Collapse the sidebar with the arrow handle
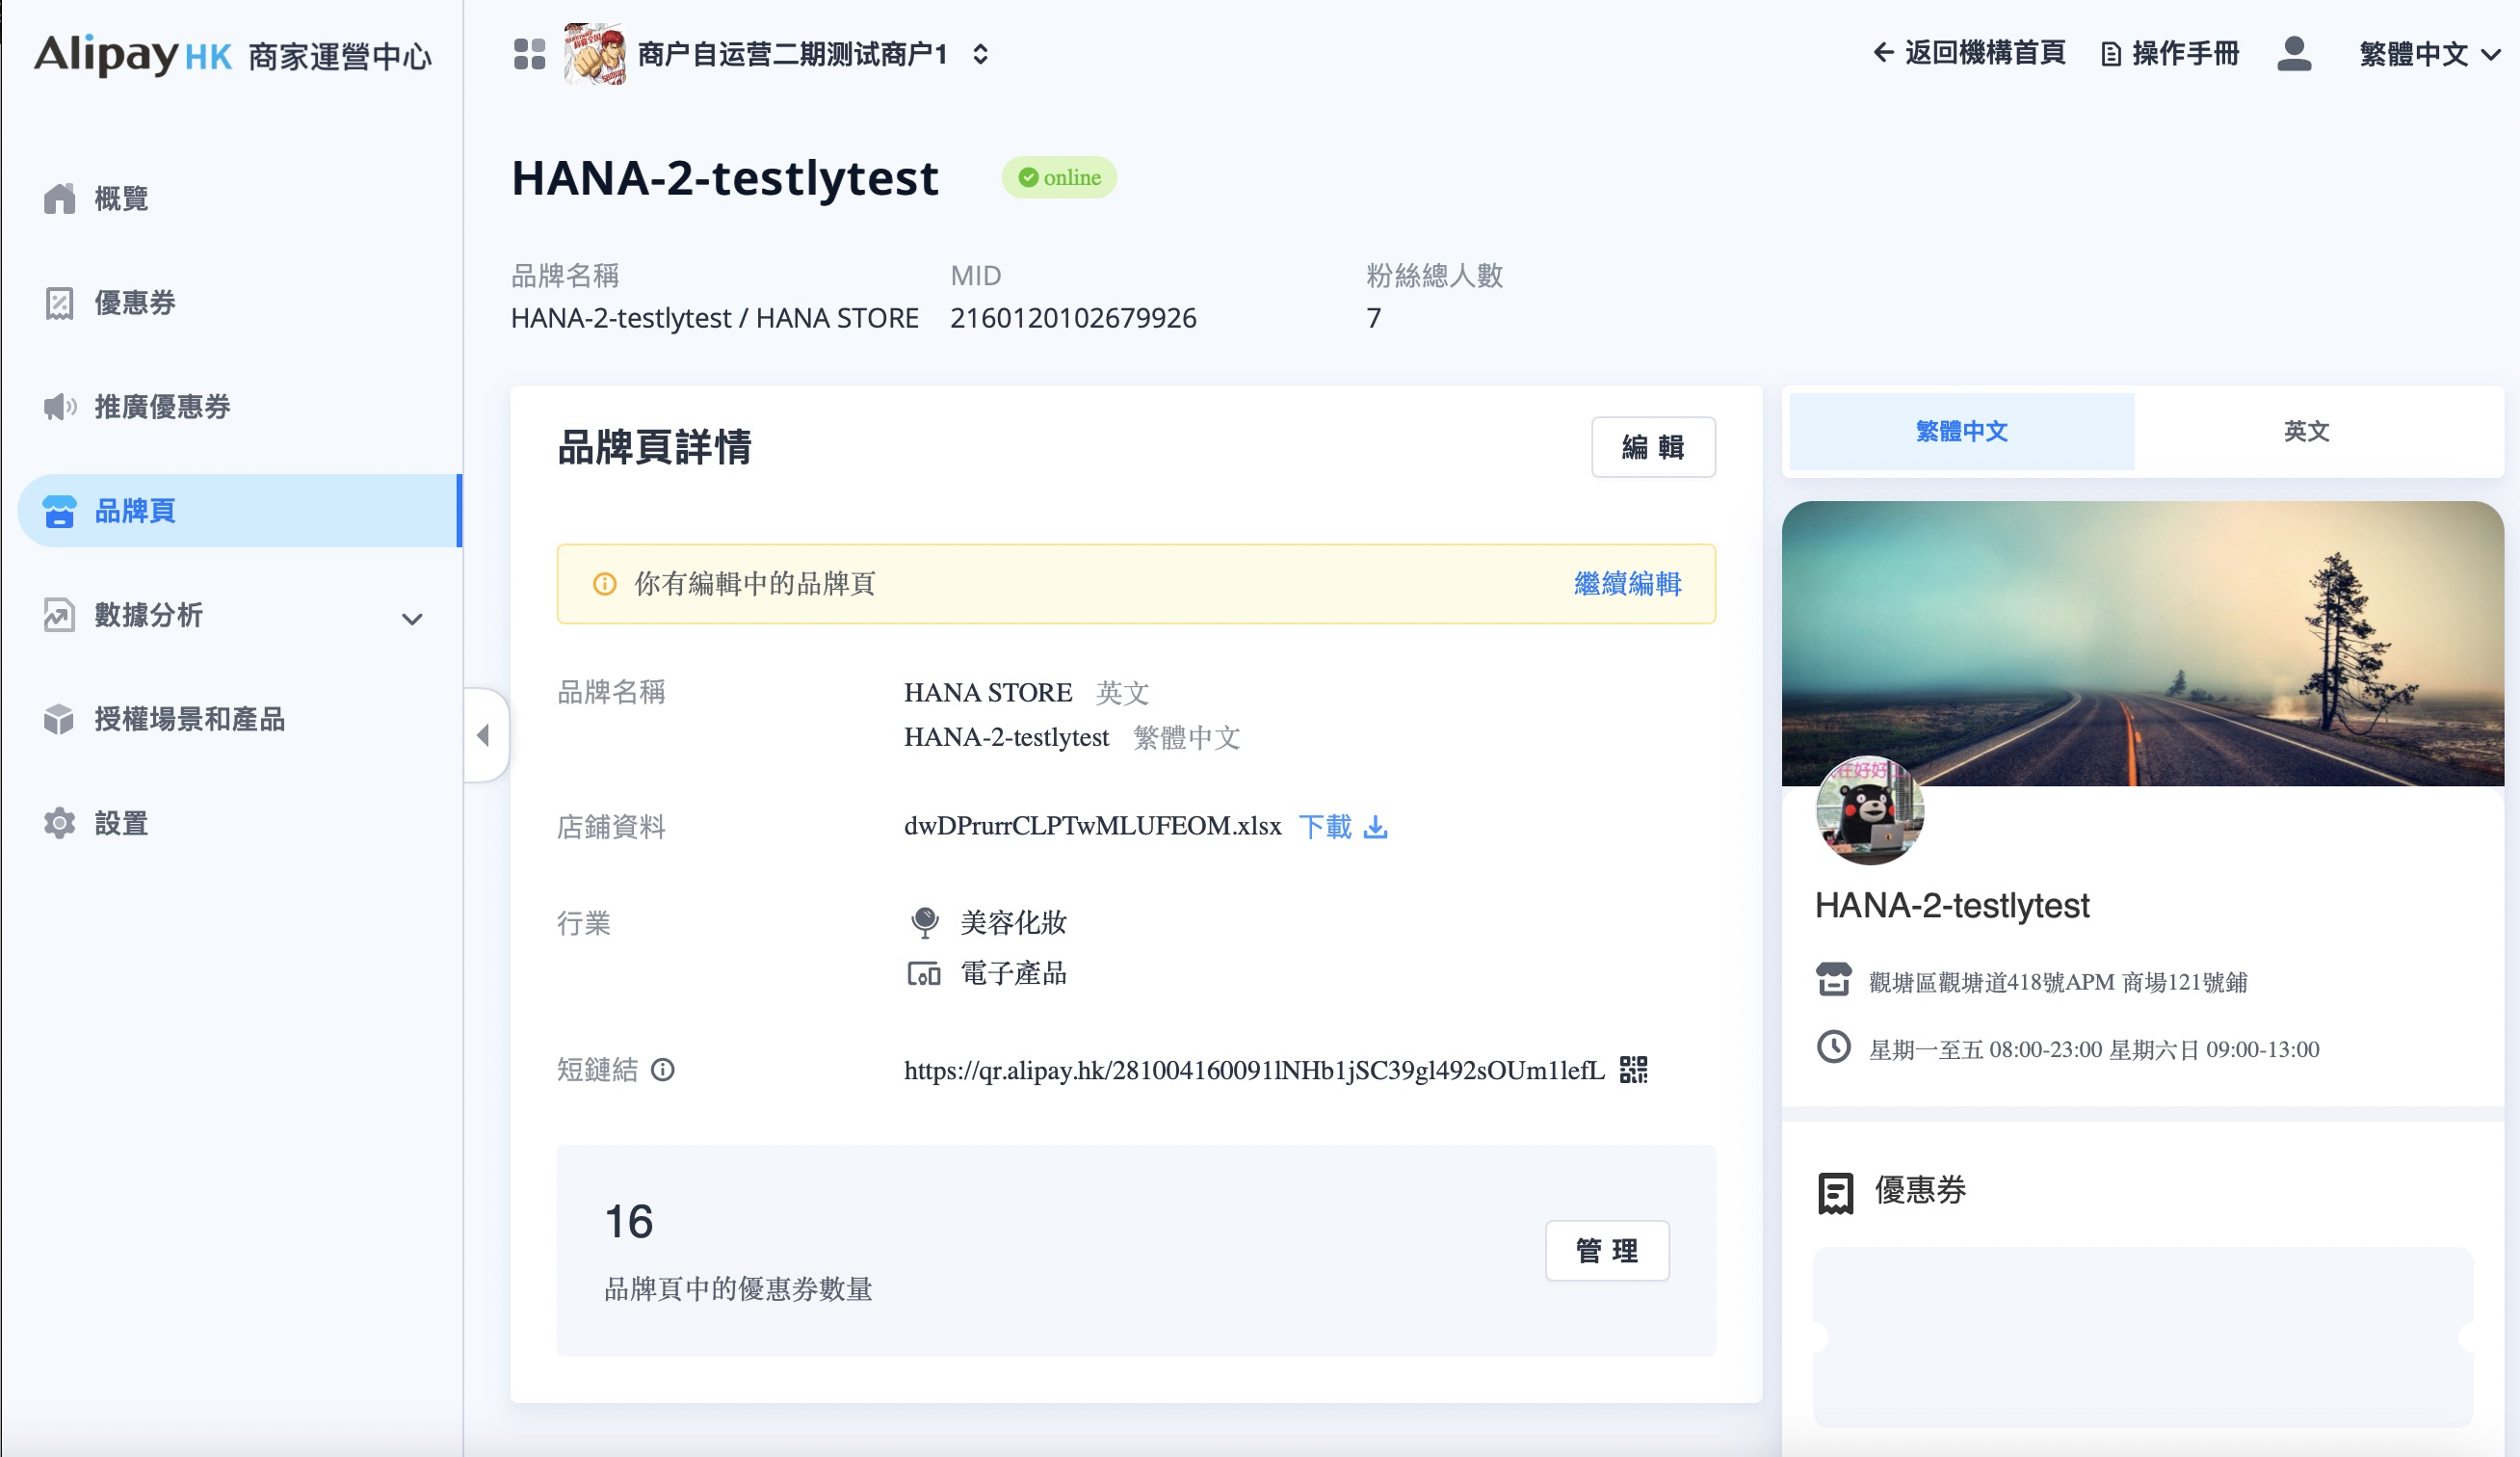Screen dimensions: 2520x1457 pos(484,735)
